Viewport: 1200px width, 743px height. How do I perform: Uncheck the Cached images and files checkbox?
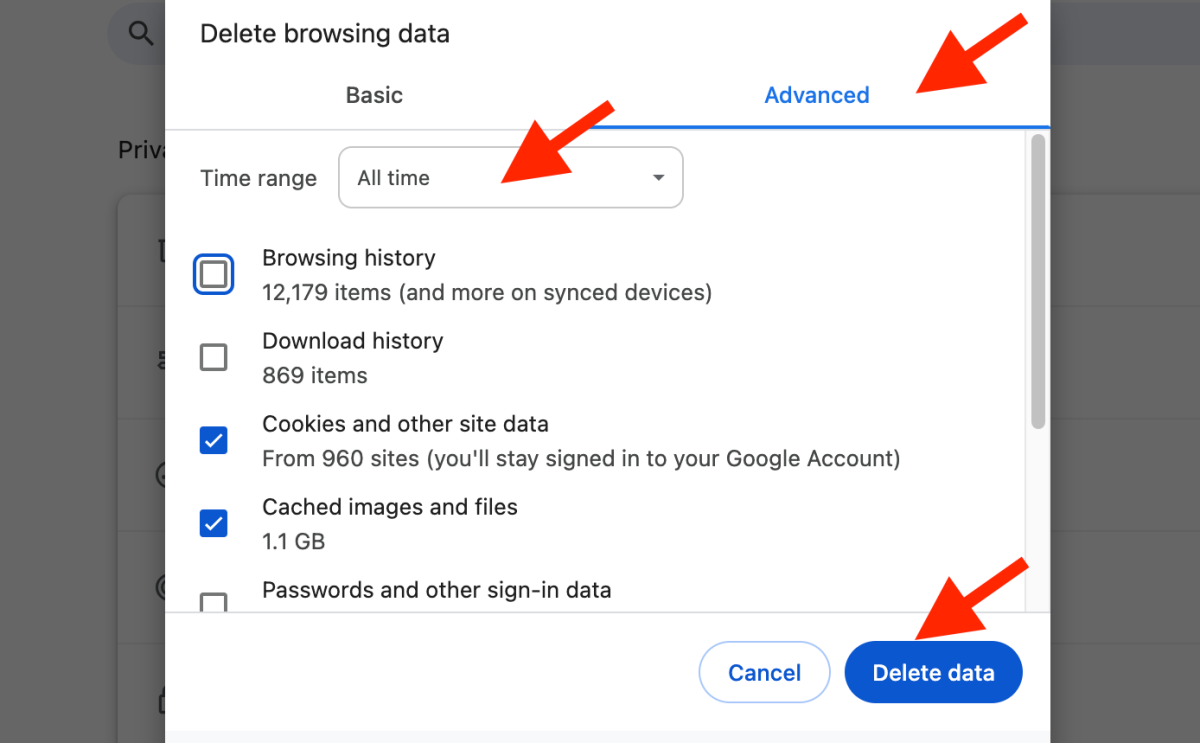click(213, 523)
